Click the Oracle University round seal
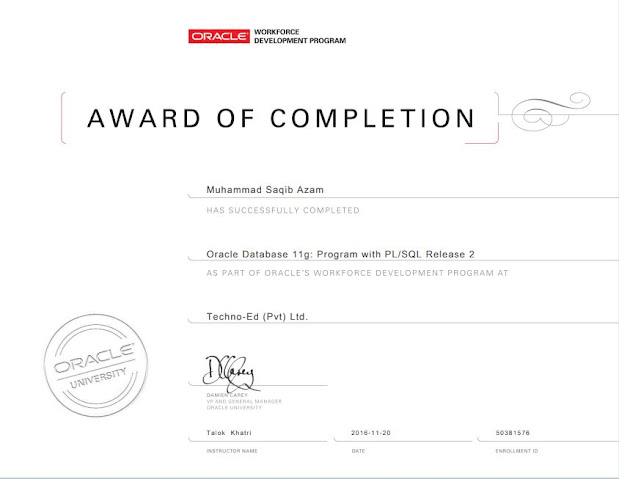The image size is (619, 479). click(x=96, y=365)
